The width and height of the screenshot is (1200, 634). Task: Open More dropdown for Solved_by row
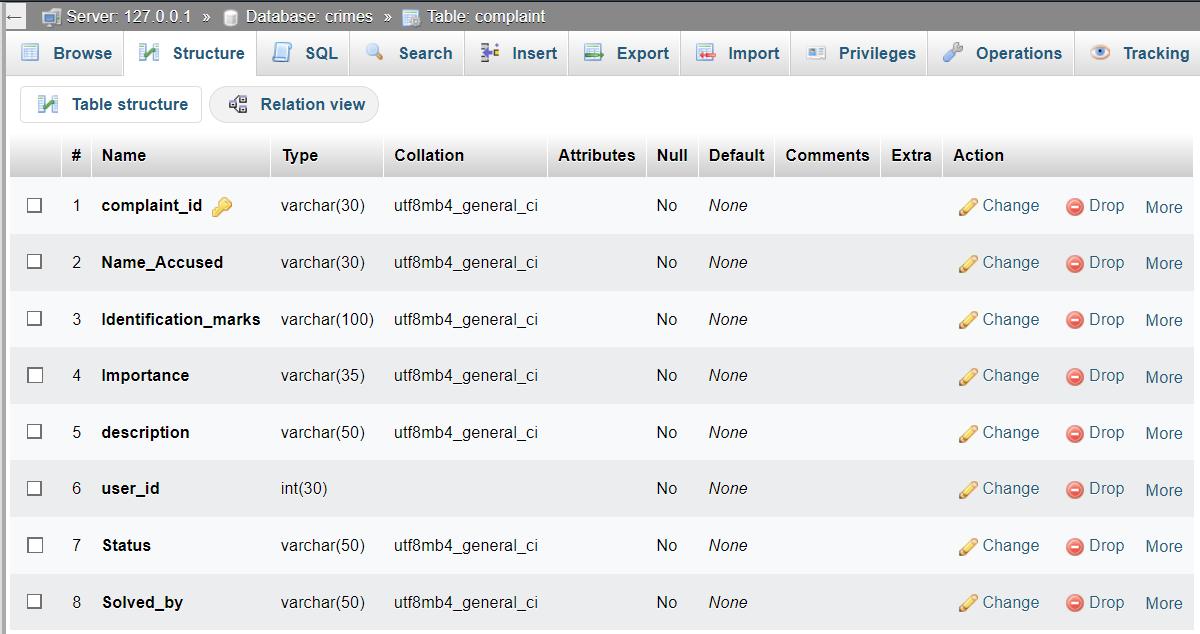[x=1163, y=603]
